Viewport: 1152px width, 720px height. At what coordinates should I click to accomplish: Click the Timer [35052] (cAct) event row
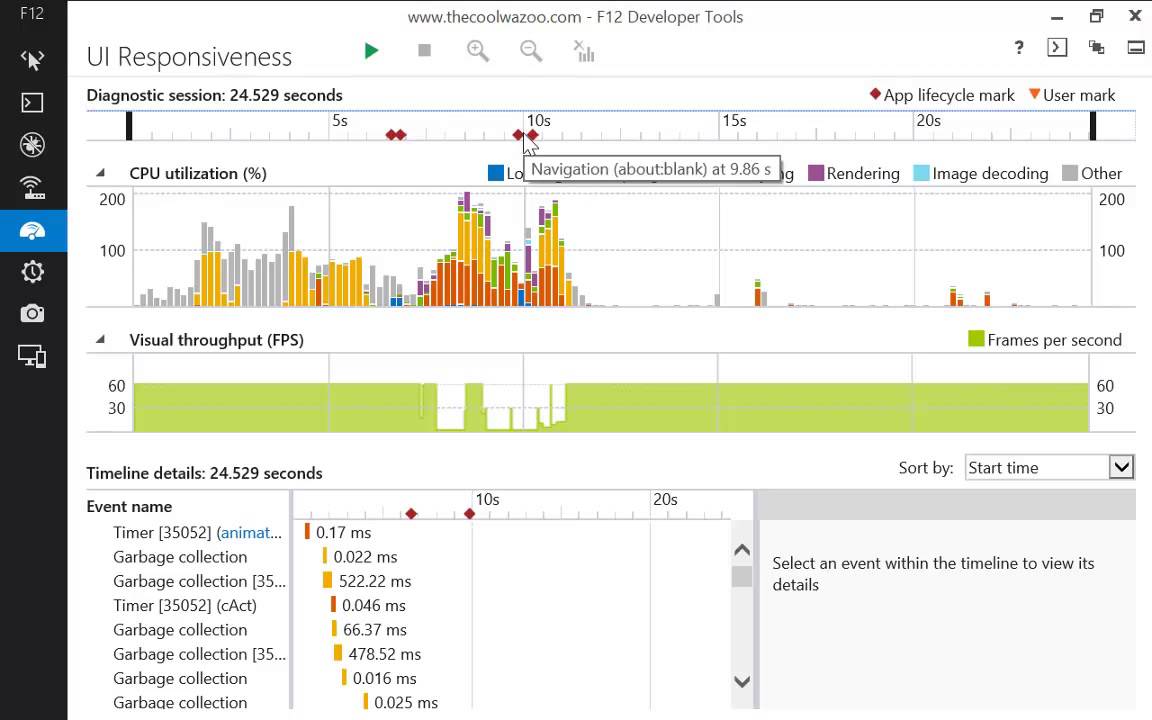[x=185, y=605]
